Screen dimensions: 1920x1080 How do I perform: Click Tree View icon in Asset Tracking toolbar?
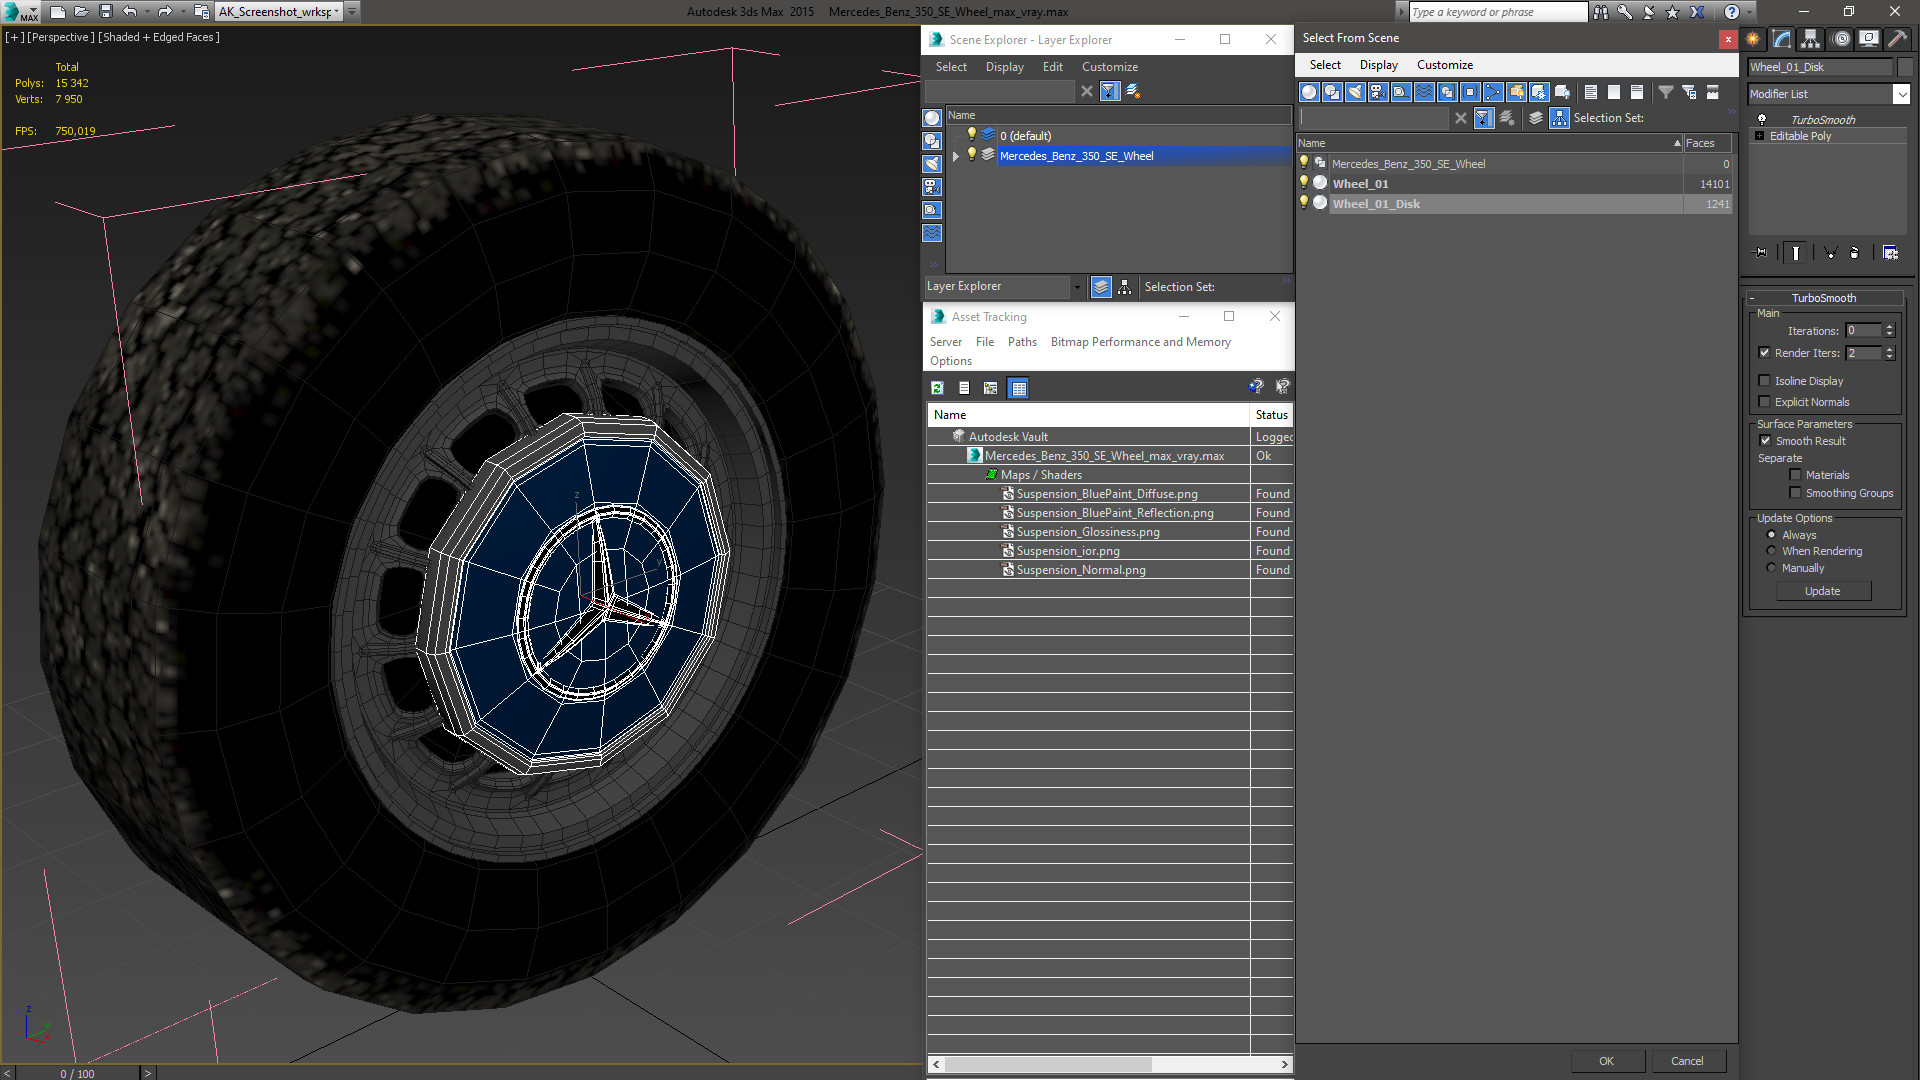coord(991,388)
